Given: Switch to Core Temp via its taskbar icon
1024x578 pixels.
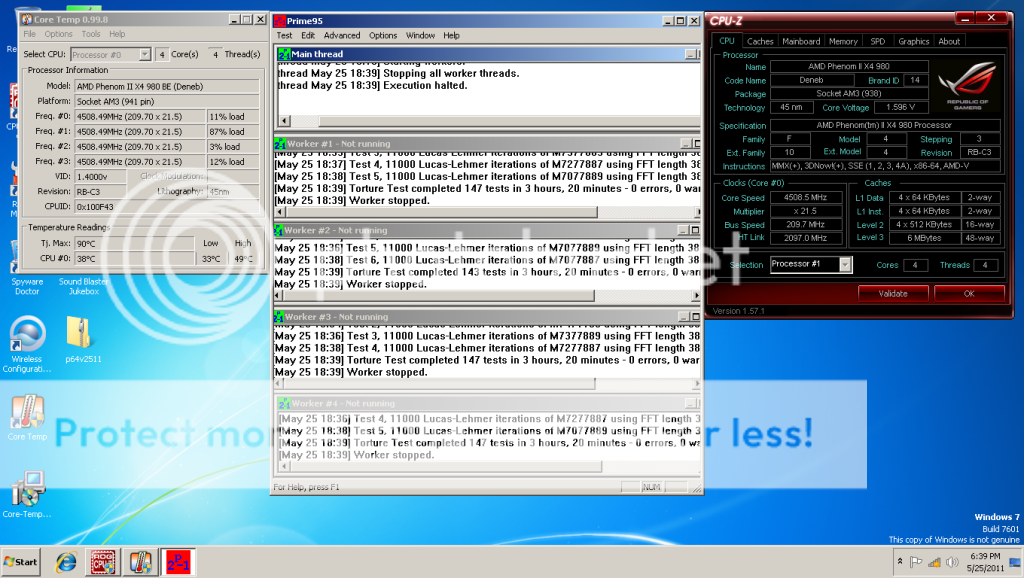Looking at the screenshot, I should point(140,562).
